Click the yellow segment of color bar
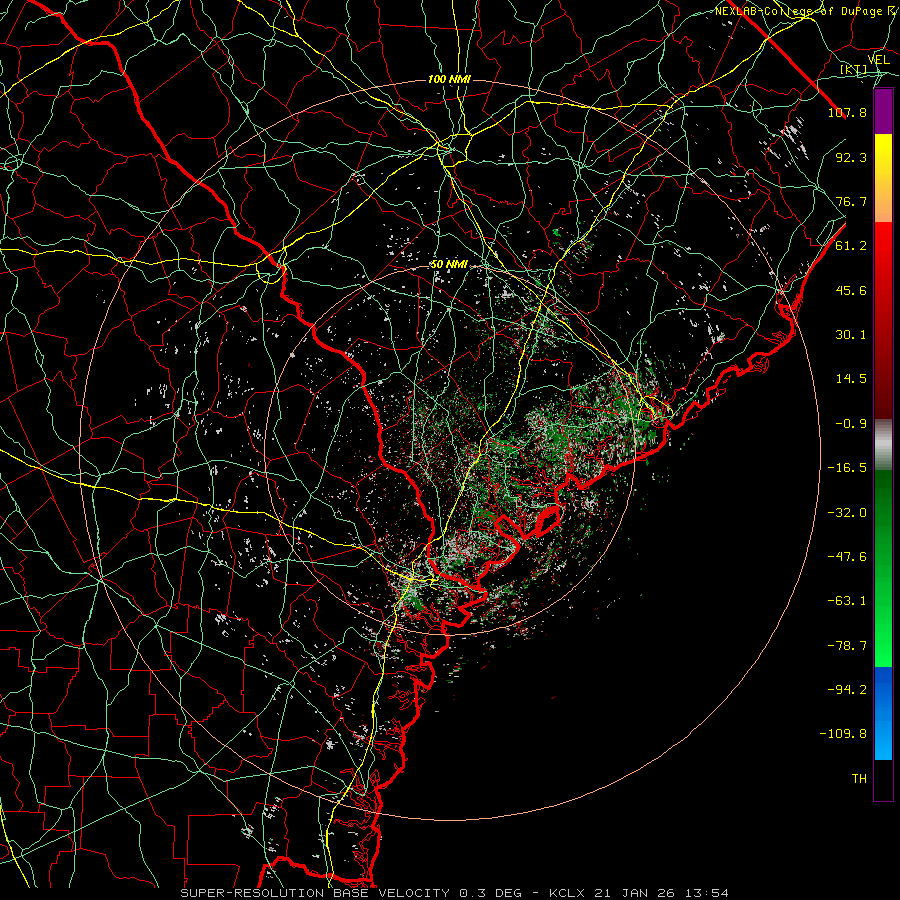The height and width of the screenshot is (900, 900). (883, 178)
